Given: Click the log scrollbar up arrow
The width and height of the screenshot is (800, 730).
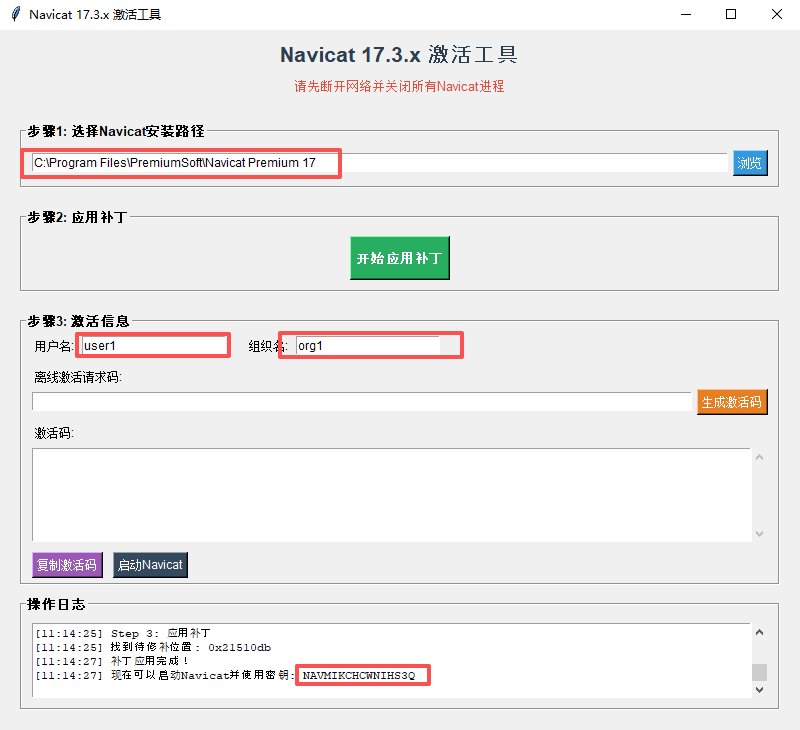Looking at the screenshot, I should (759, 632).
